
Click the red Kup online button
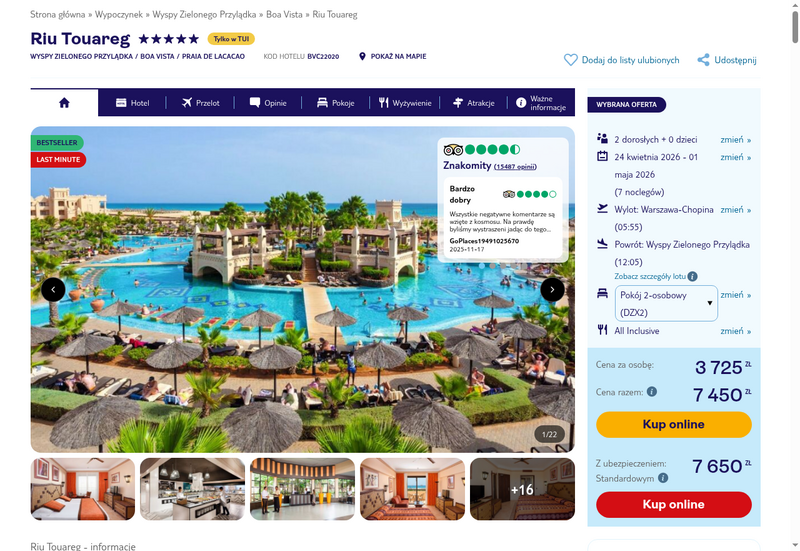(673, 505)
